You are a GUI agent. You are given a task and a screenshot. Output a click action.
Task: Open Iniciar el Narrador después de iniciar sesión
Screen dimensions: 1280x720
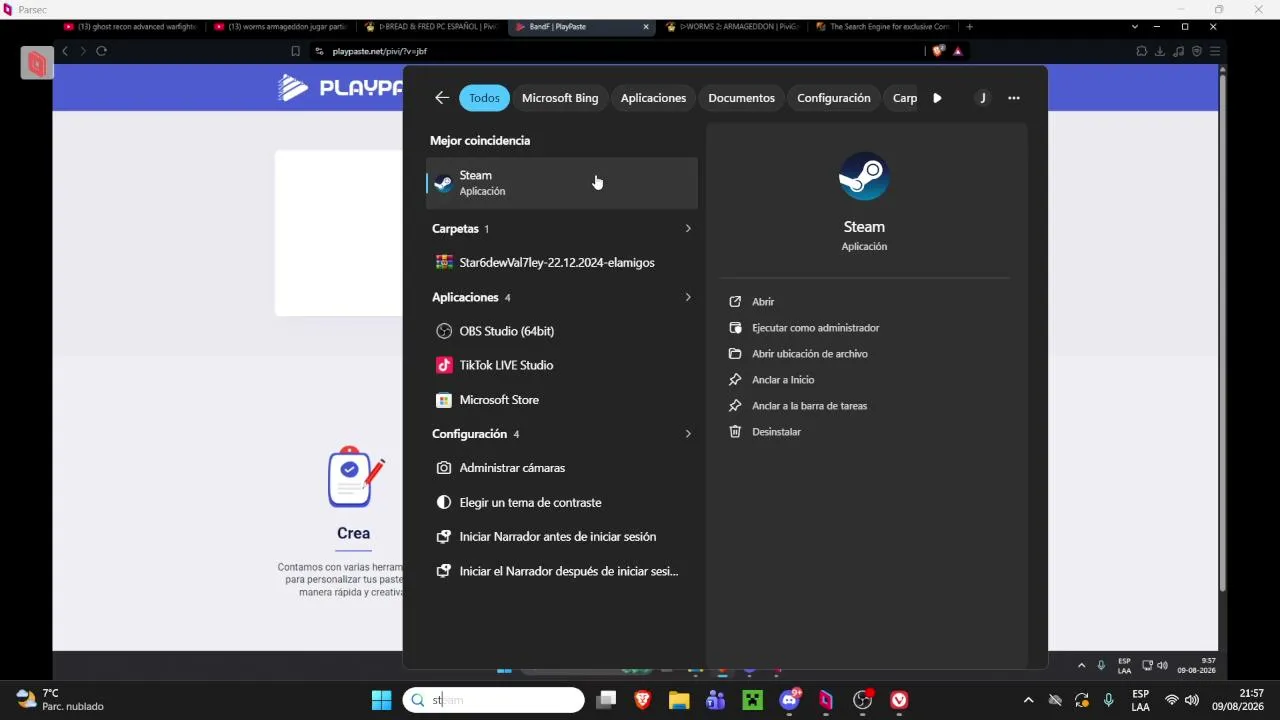point(561,571)
